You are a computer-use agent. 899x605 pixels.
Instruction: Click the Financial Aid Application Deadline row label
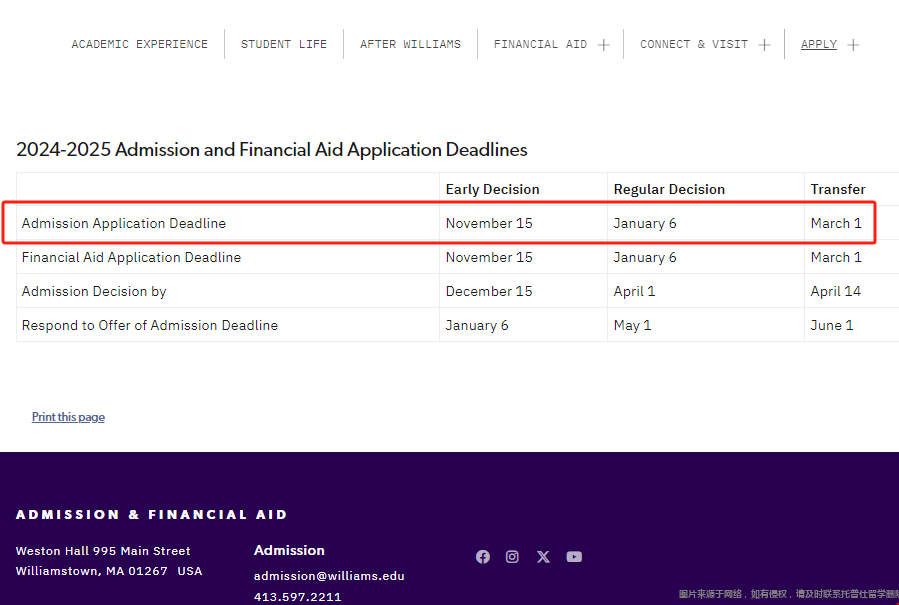tap(131, 257)
